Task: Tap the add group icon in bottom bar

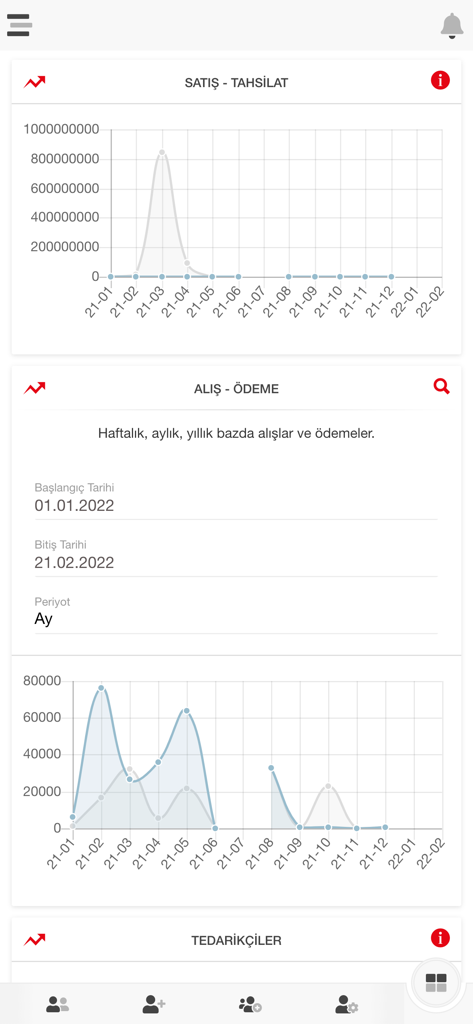Action: click(x=250, y=1004)
